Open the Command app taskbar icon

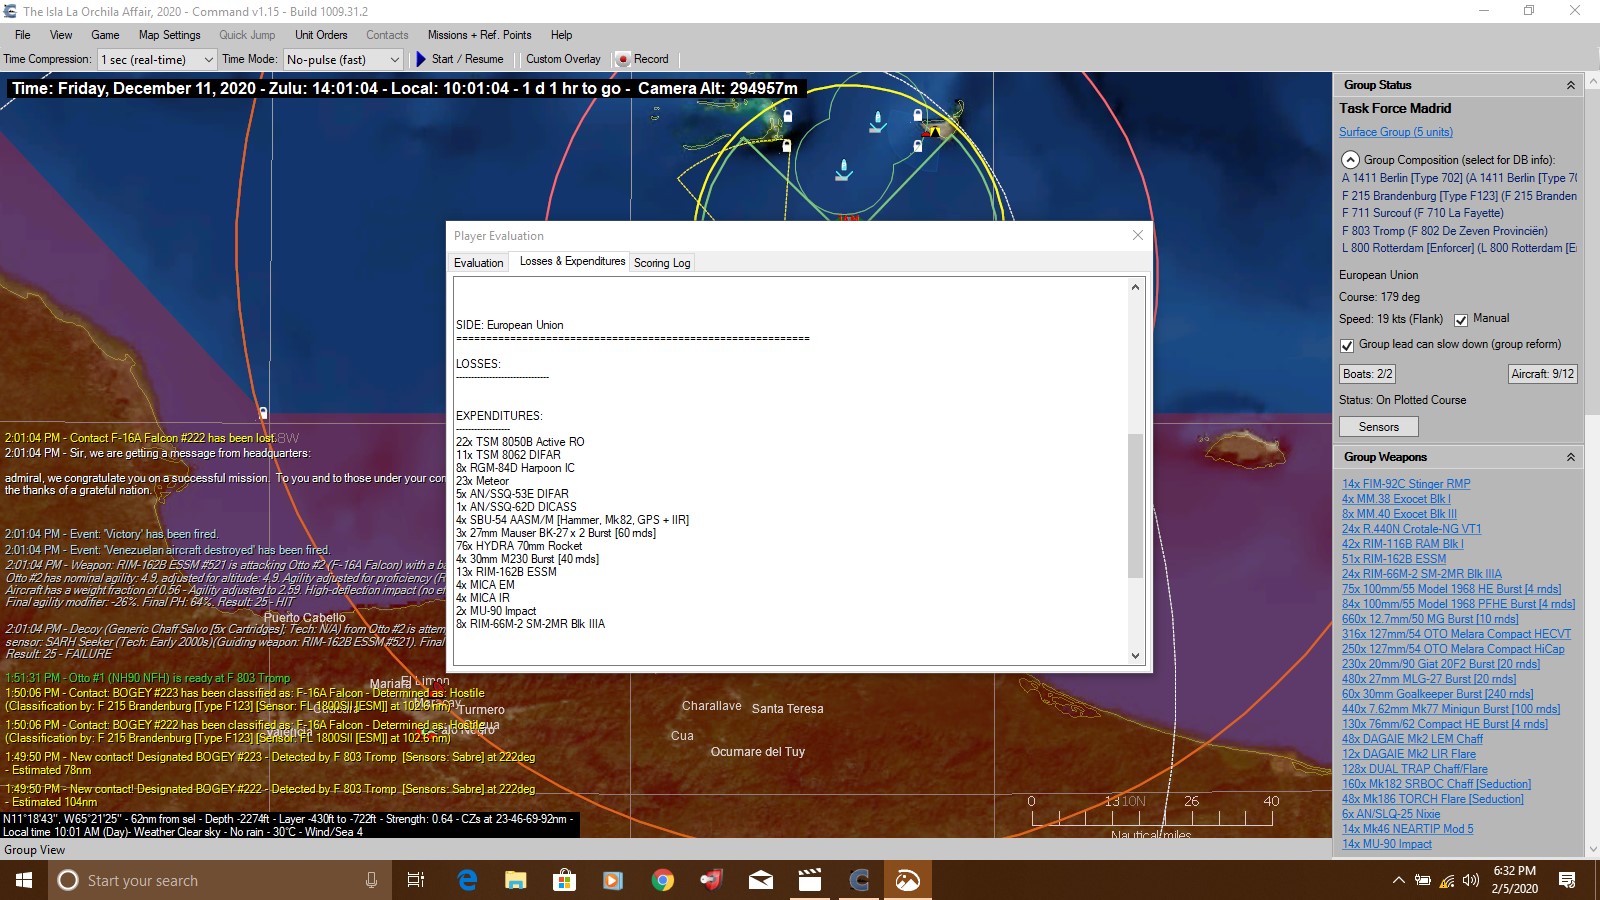tap(859, 880)
